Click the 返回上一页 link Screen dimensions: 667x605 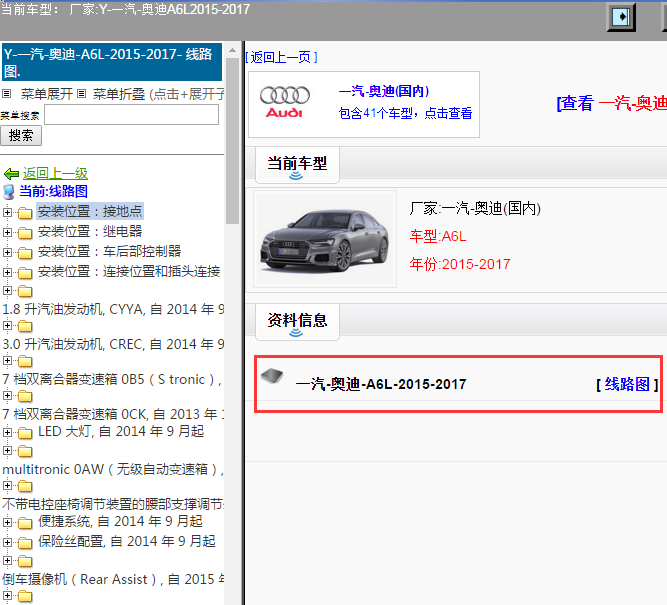pos(281,57)
